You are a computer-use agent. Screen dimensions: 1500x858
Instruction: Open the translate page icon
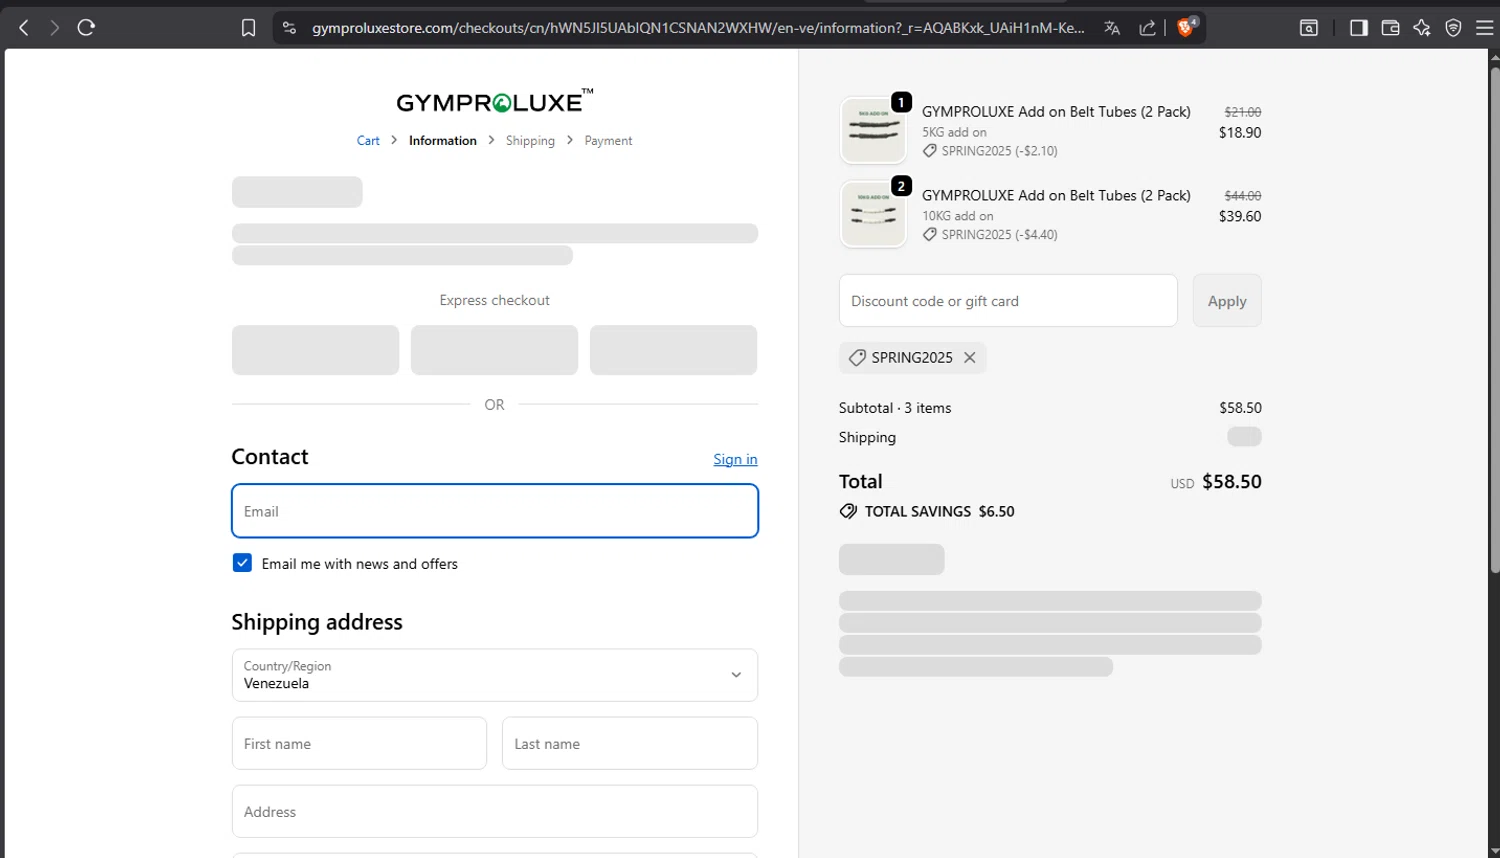tap(1112, 28)
